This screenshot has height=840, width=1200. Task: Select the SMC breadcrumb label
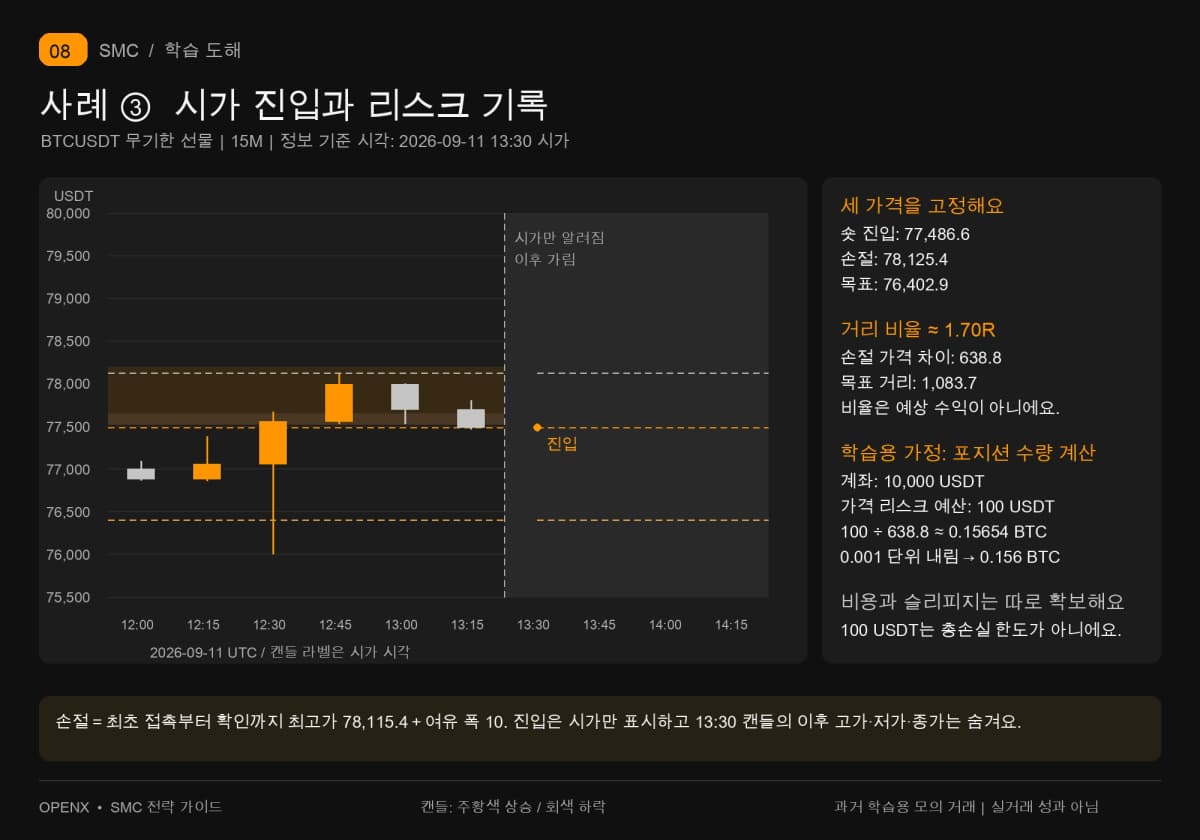pos(119,50)
